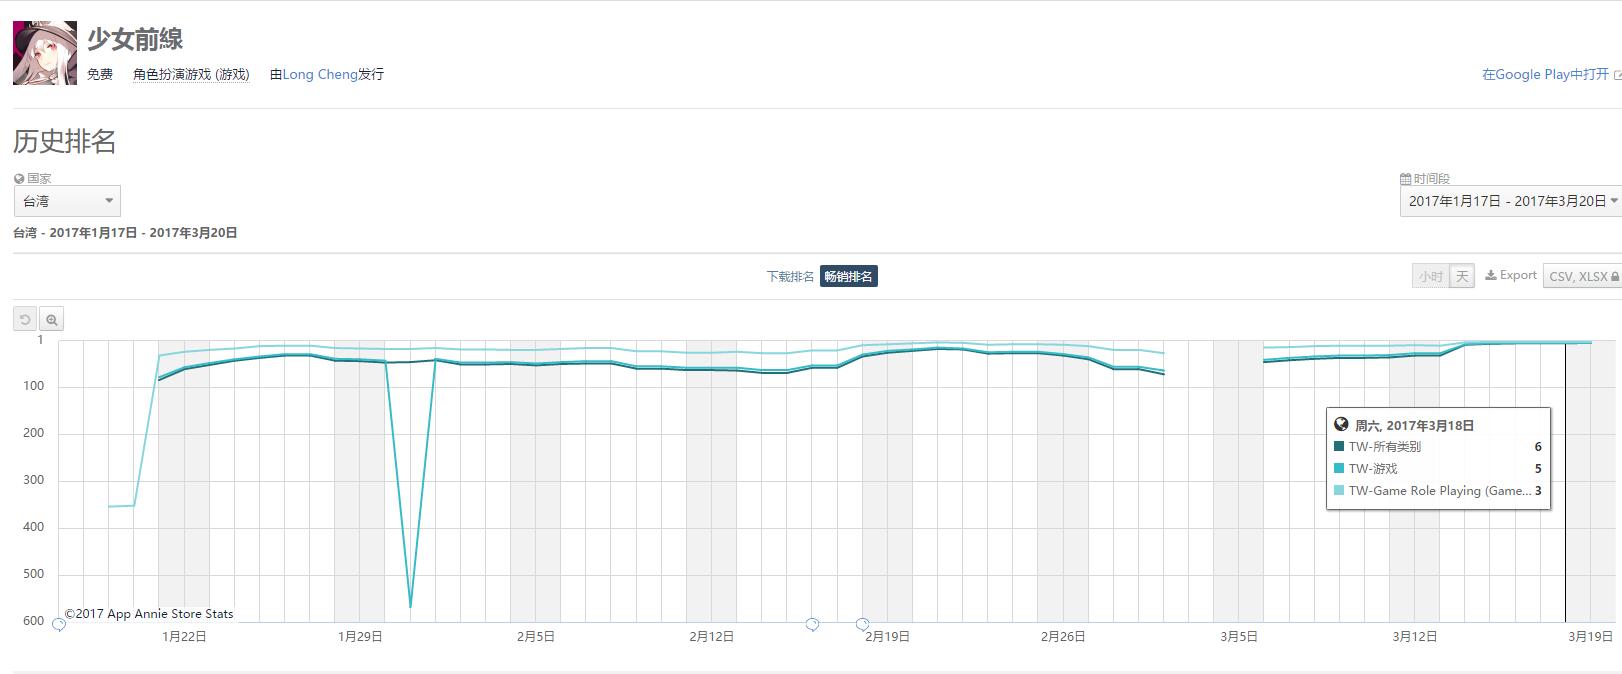
Task: Click the Export download icon
Action: (1490, 276)
